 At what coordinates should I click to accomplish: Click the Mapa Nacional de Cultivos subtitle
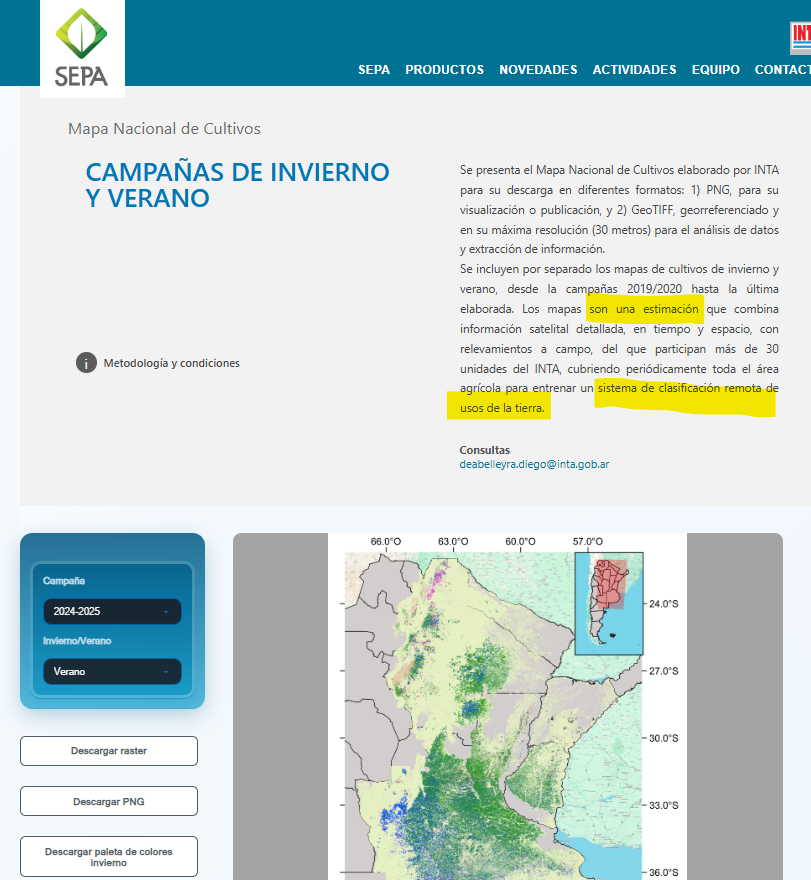click(164, 129)
